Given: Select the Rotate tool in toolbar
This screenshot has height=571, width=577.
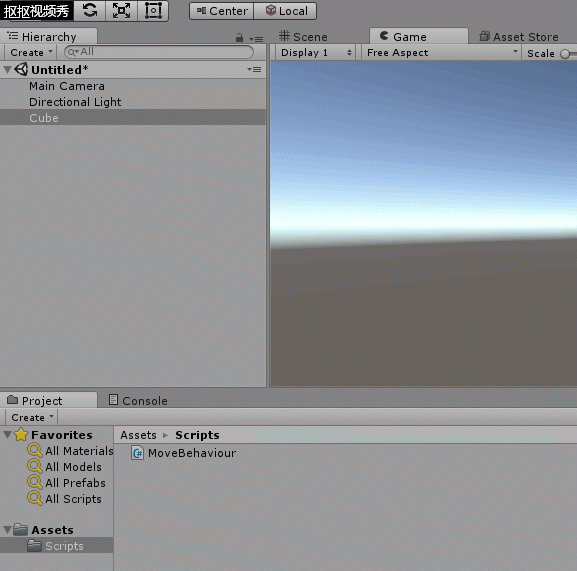Looking at the screenshot, I should [90, 11].
